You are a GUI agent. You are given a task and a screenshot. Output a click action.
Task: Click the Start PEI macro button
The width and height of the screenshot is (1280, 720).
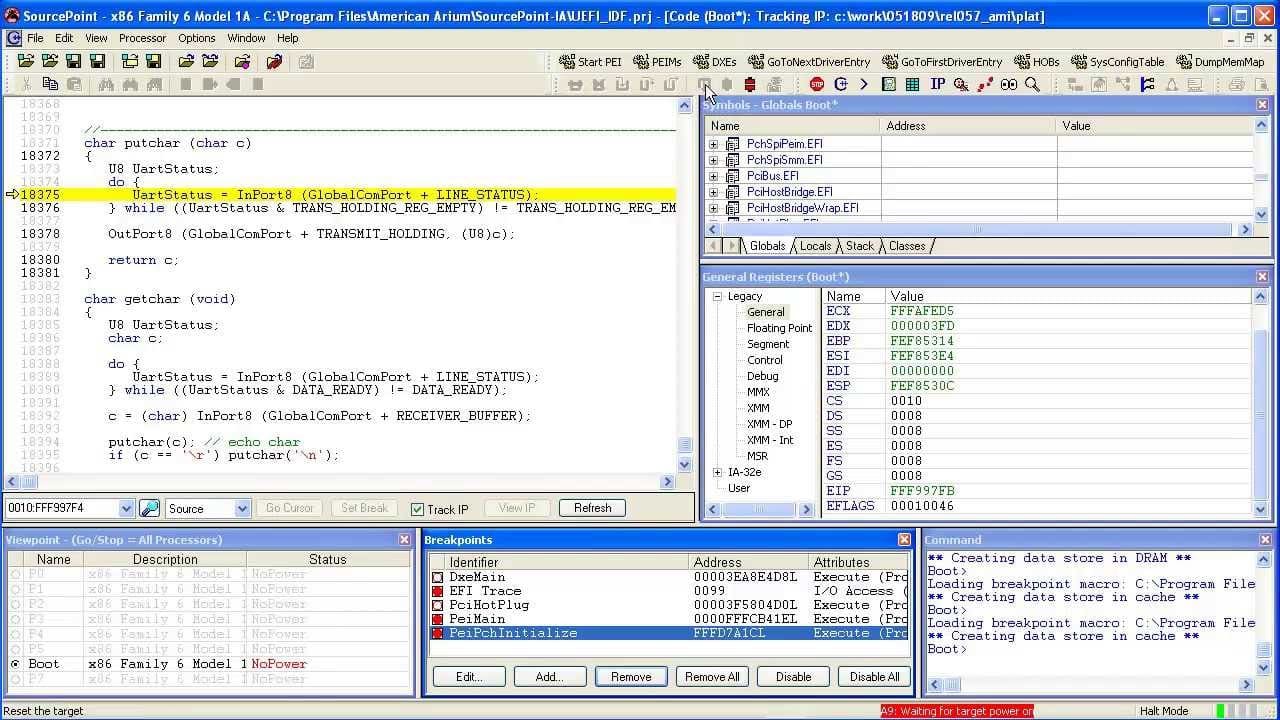point(591,62)
